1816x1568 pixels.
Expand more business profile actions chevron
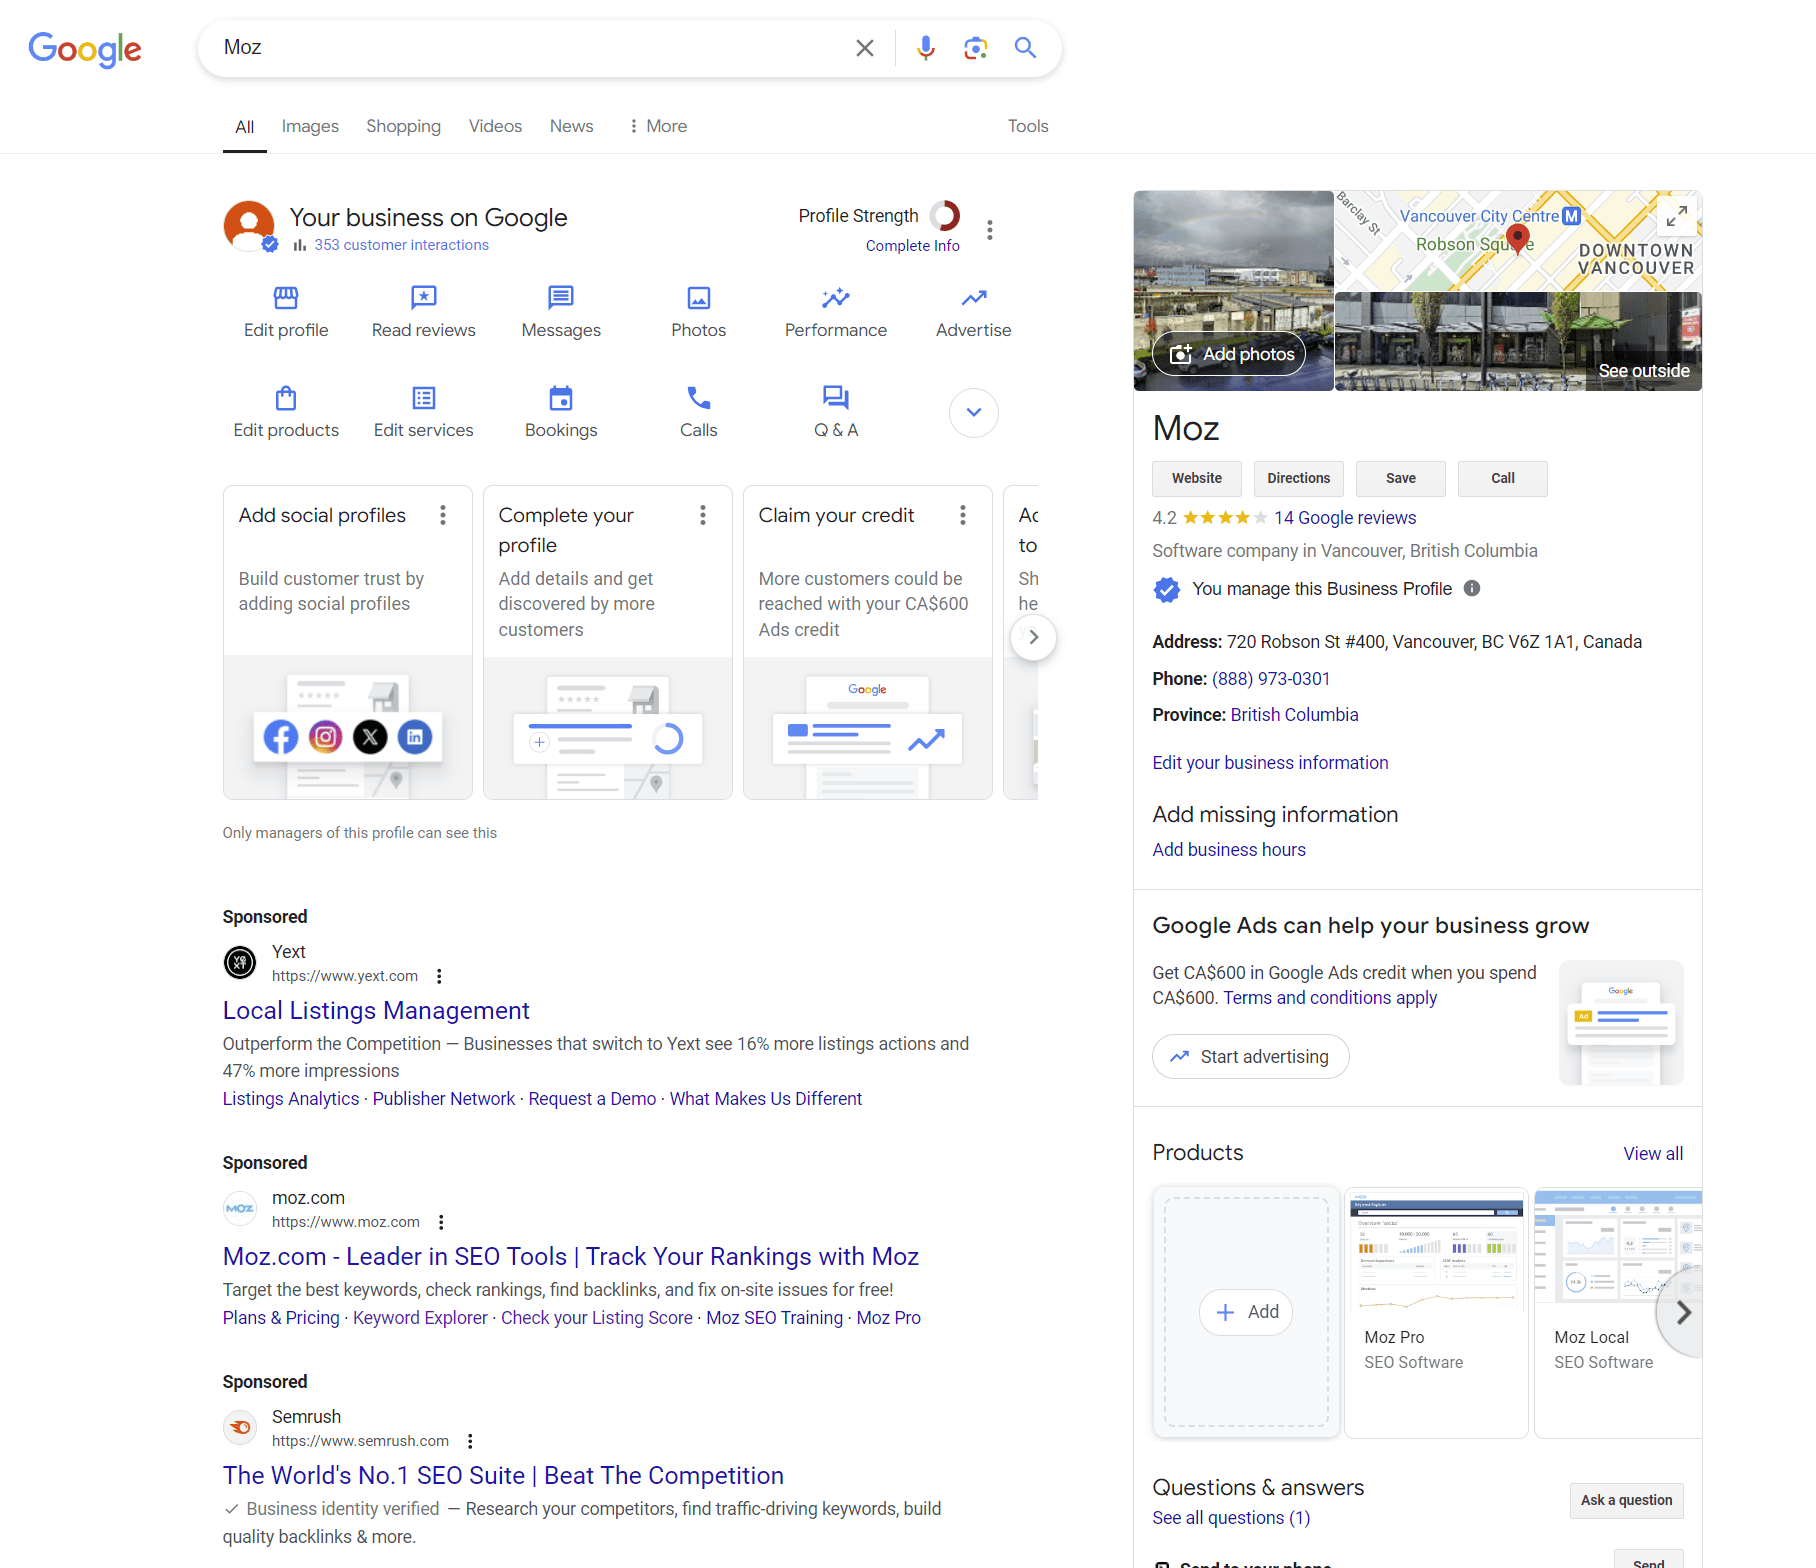973,413
